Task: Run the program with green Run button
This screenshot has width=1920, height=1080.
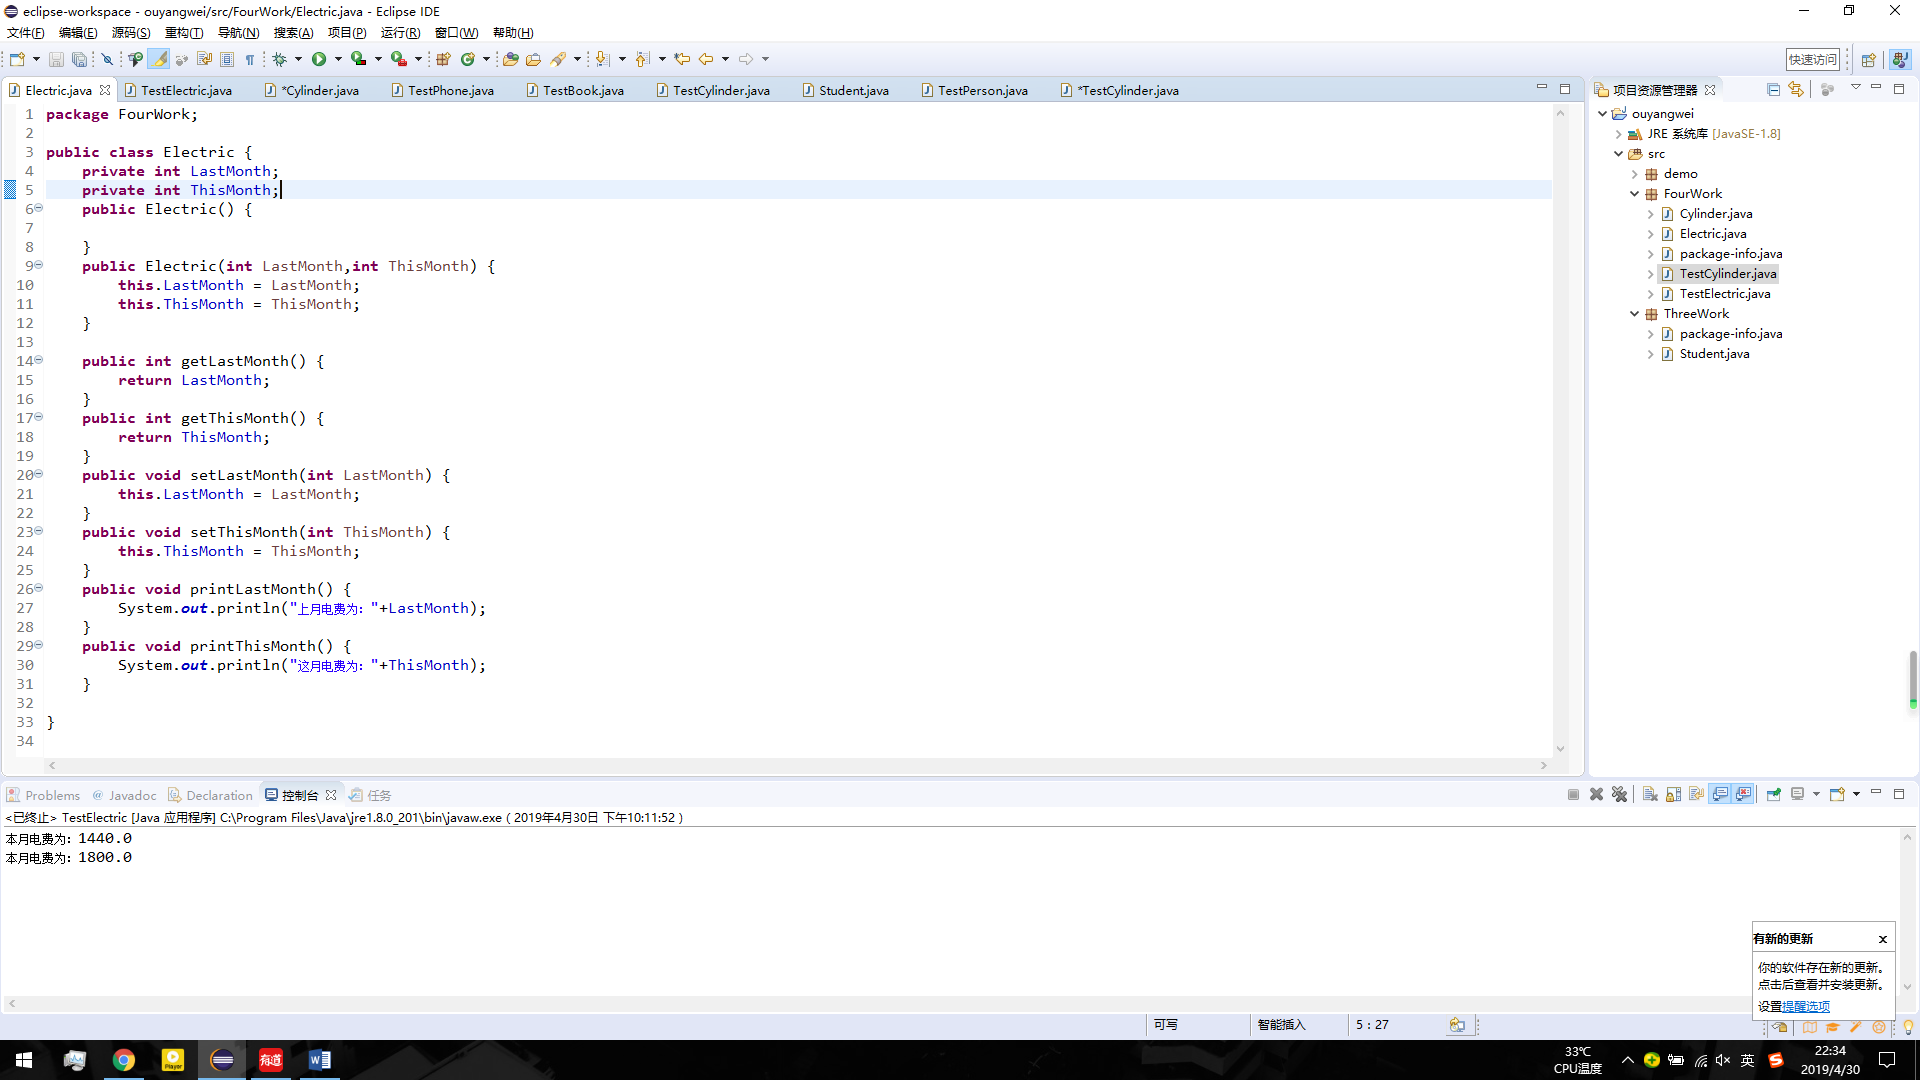Action: pyautogui.click(x=319, y=59)
